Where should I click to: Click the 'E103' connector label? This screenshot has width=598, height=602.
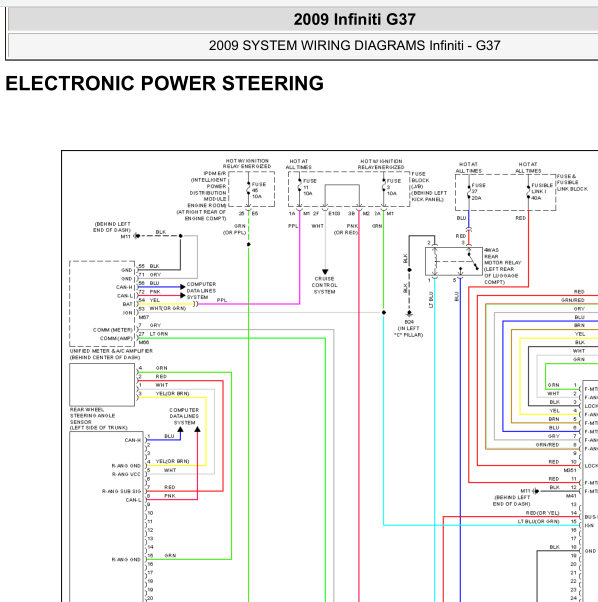[334, 213]
